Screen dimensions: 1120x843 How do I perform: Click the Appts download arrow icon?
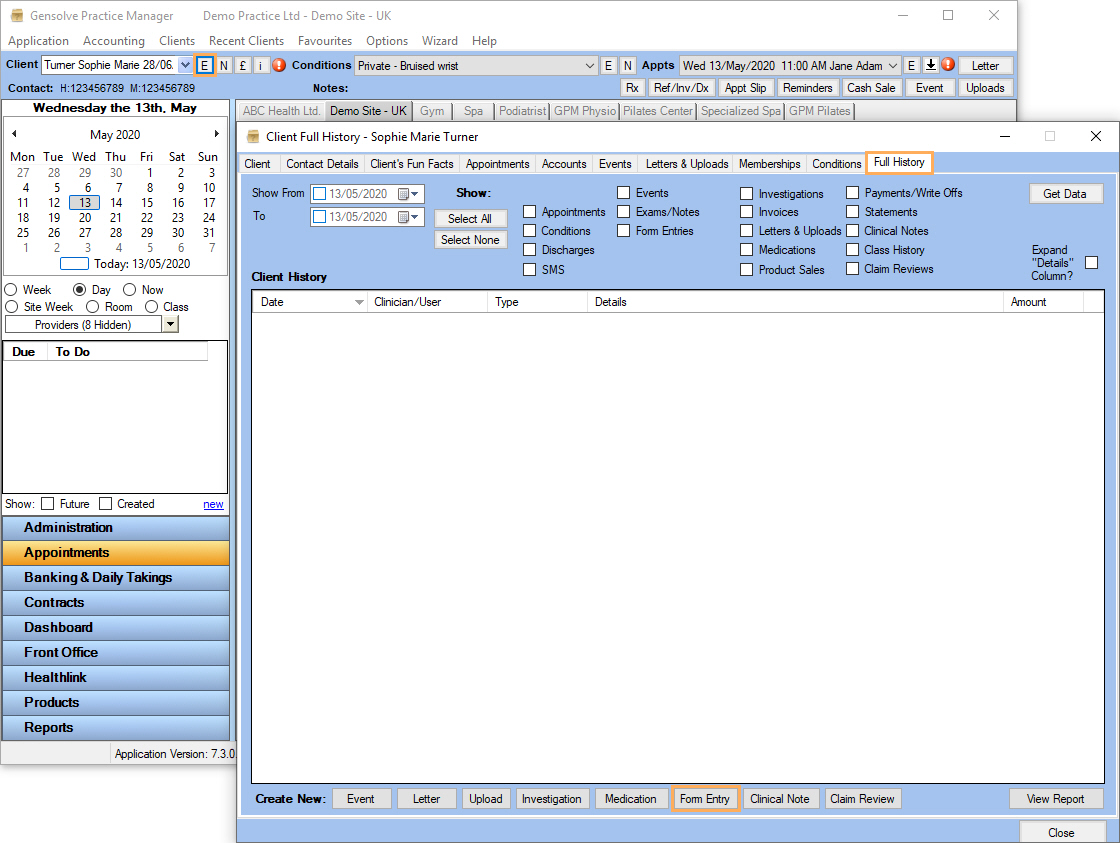tap(931, 65)
